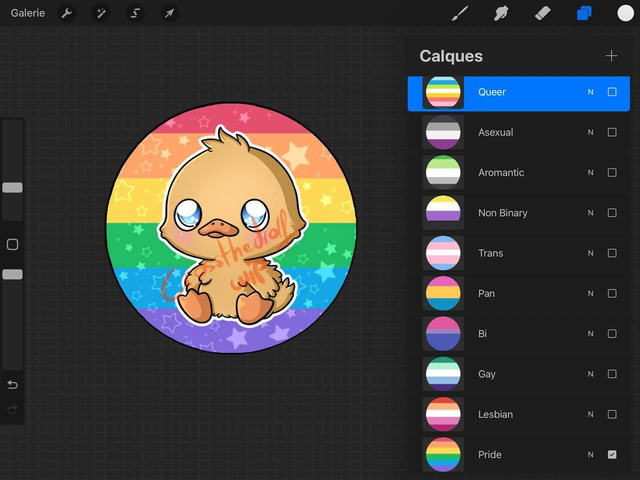Select the Pan layer name

[x=487, y=293]
